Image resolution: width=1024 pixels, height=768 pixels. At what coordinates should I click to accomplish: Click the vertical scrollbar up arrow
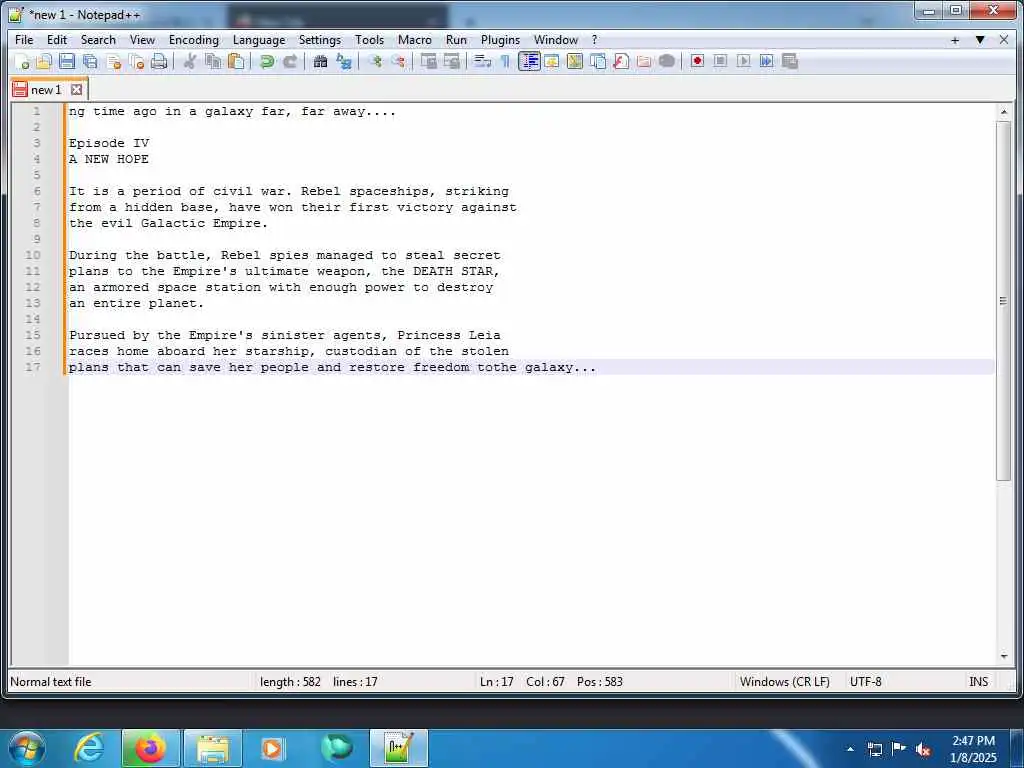click(1003, 112)
